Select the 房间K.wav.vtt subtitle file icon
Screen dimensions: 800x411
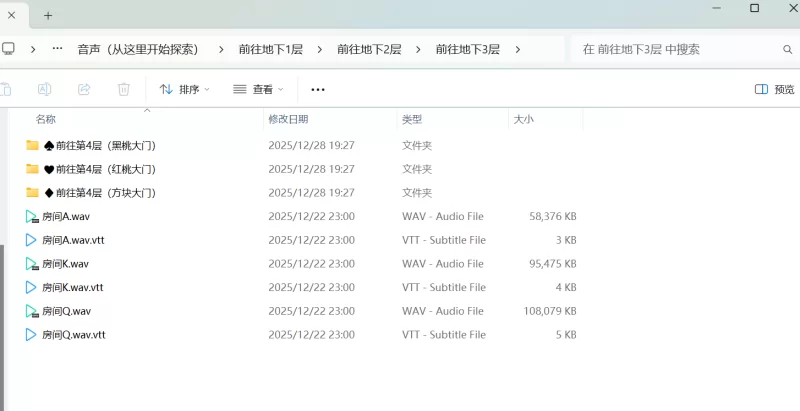point(31,288)
